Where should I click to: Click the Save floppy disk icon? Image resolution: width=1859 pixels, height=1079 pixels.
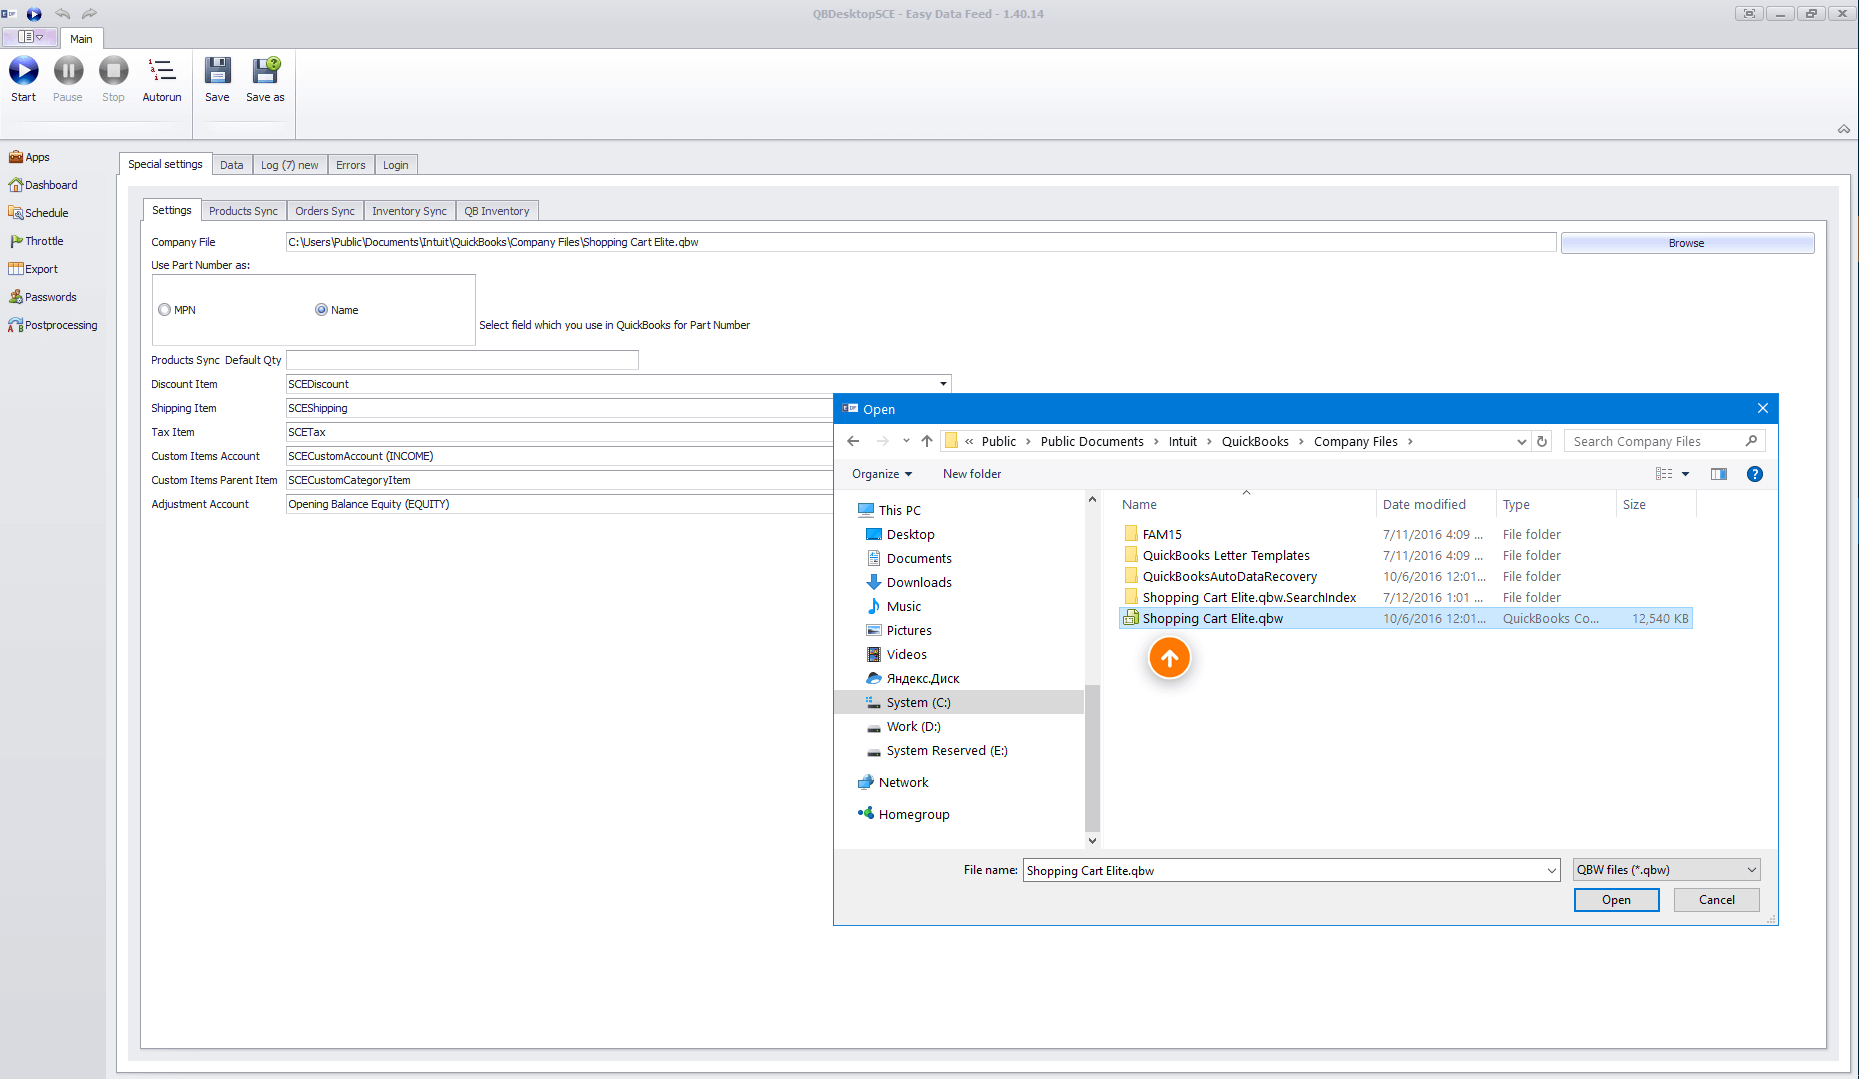click(217, 71)
